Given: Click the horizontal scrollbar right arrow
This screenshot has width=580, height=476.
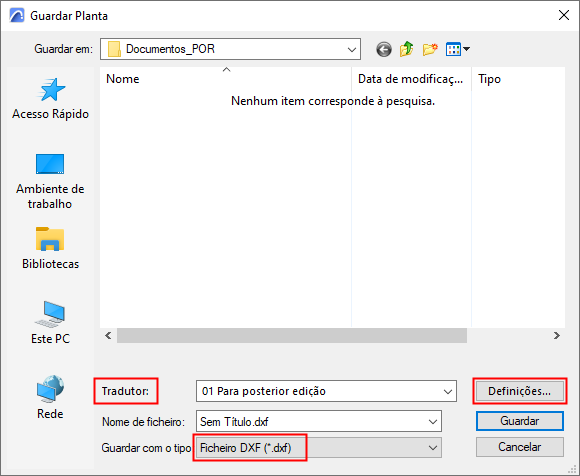Looking at the screenshot, I should click(556, 335).
